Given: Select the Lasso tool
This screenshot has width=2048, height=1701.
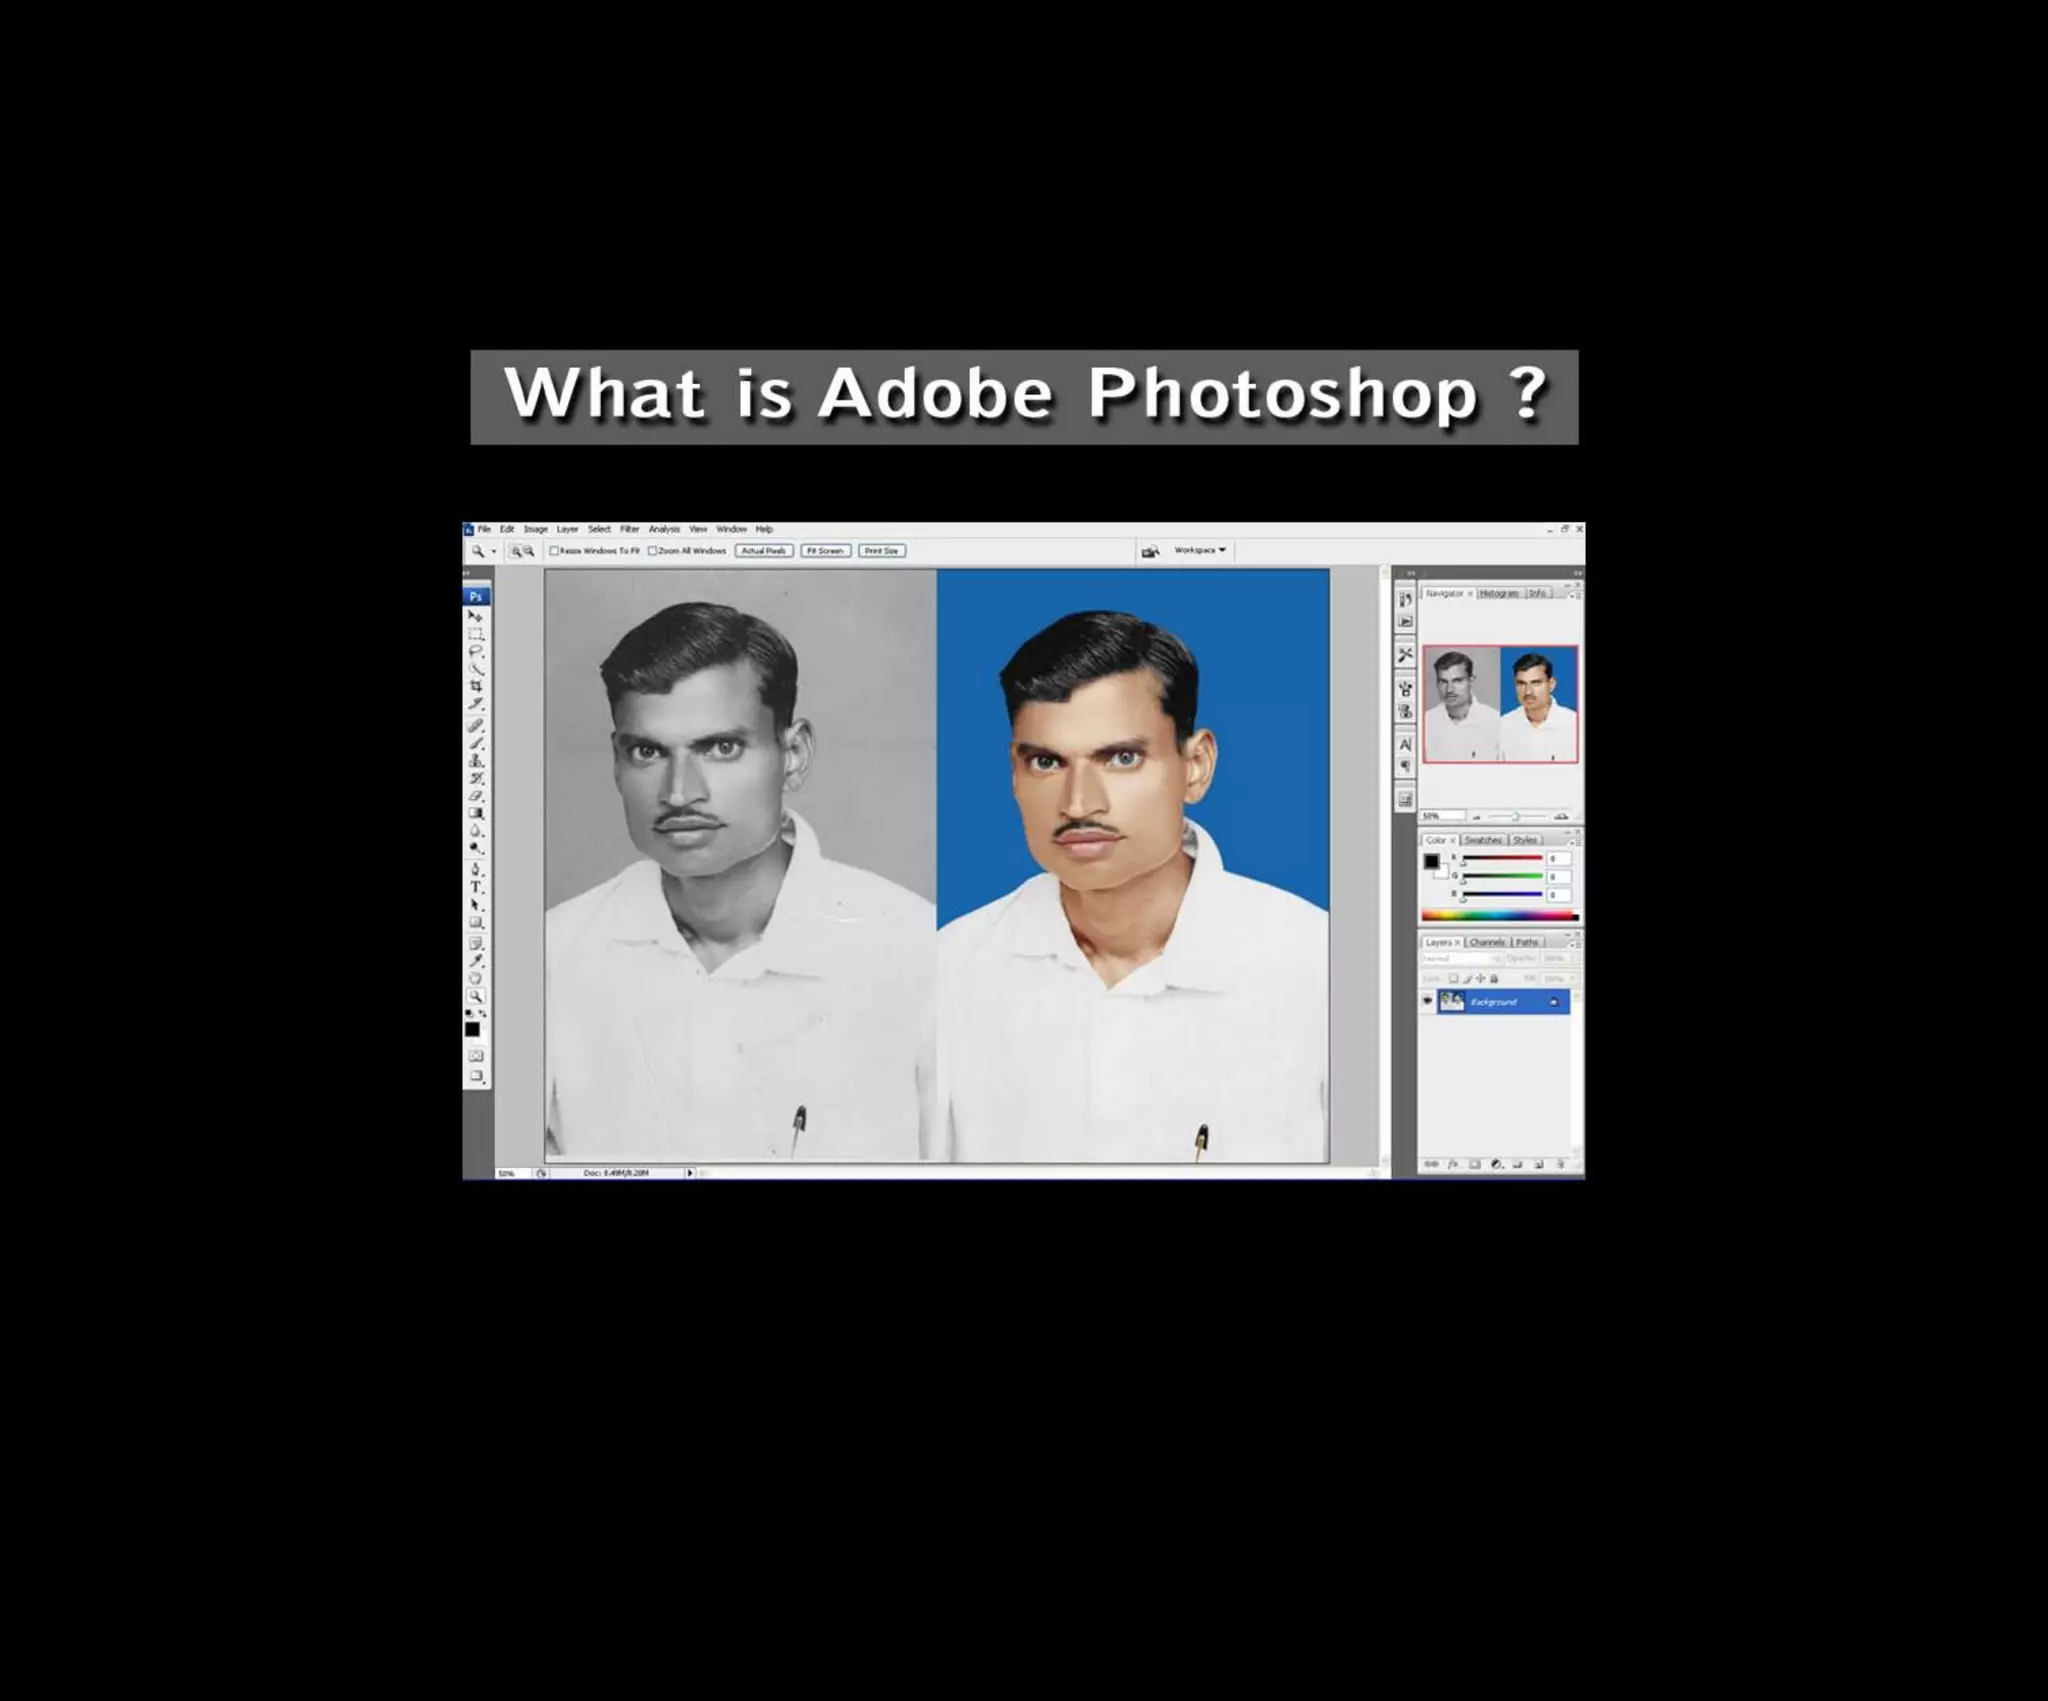Looking at the screenshot, I should [x=476, y=651].
